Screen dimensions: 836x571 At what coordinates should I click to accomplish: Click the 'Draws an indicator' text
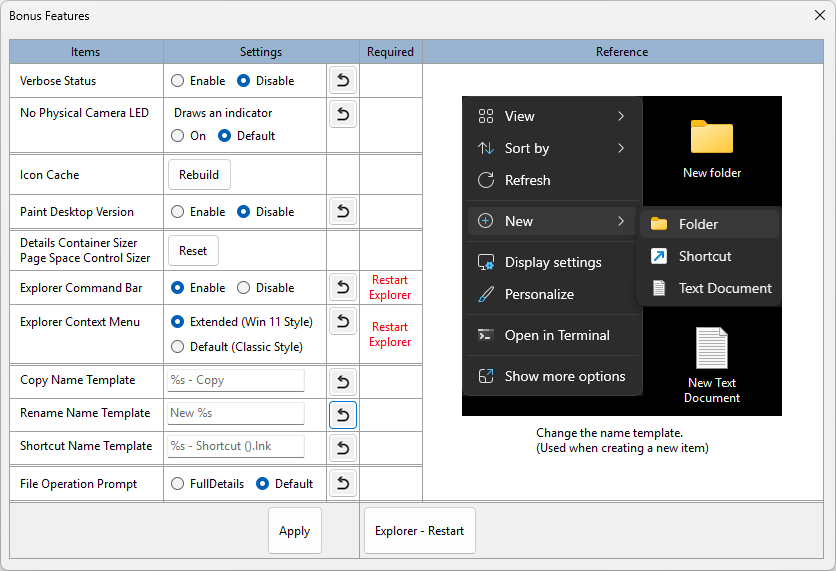223,113
